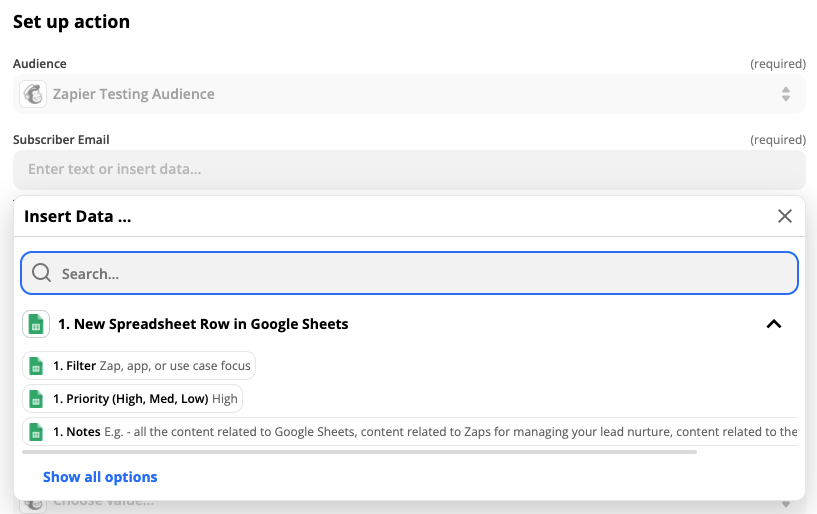This screenshot has height=514, width=817.
Task: Click the magnifying glass search icon
Action: [x=41, y=273]
